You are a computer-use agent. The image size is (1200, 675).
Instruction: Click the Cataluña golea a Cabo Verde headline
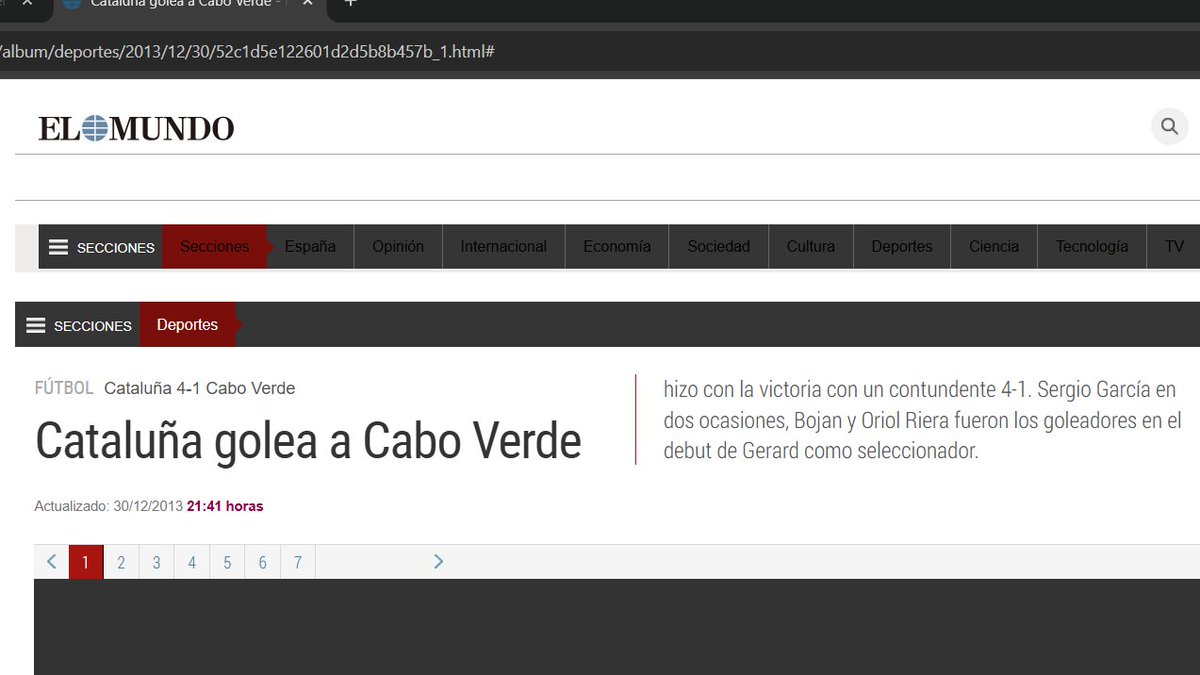tap(308, 441)
